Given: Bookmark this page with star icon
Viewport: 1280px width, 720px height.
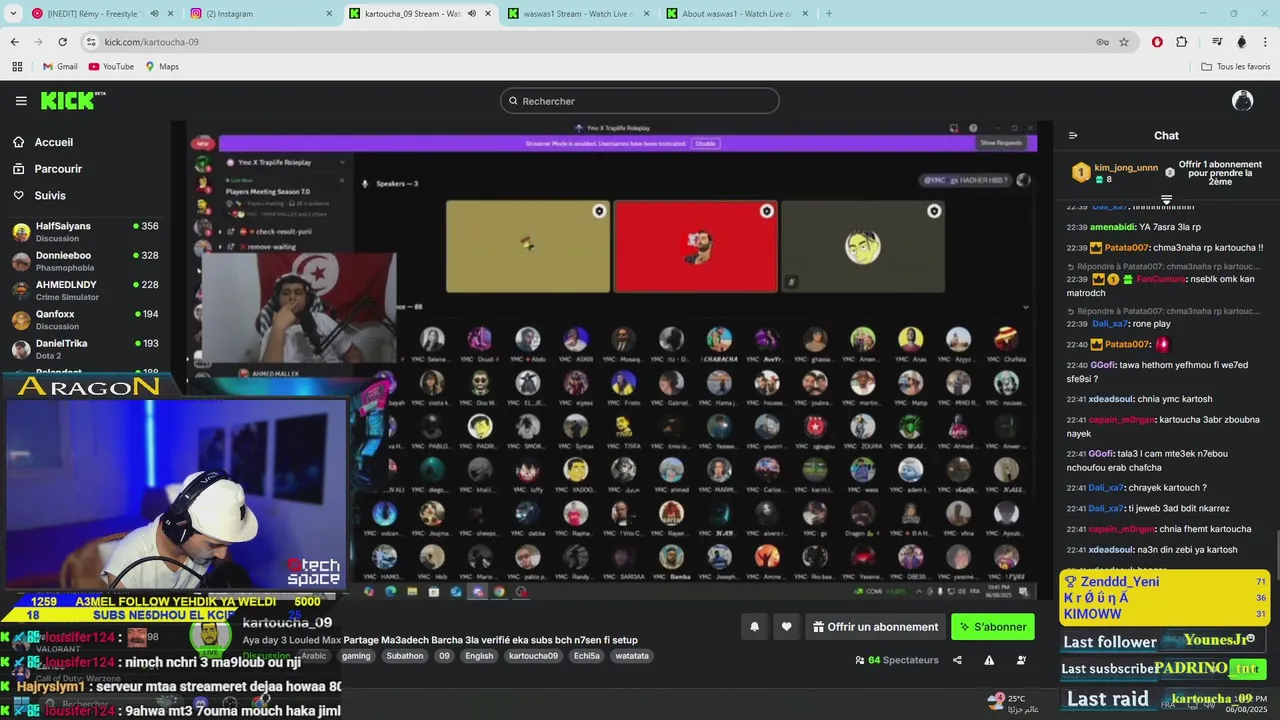Looking at the screenshot, I should pos(1124,42).
